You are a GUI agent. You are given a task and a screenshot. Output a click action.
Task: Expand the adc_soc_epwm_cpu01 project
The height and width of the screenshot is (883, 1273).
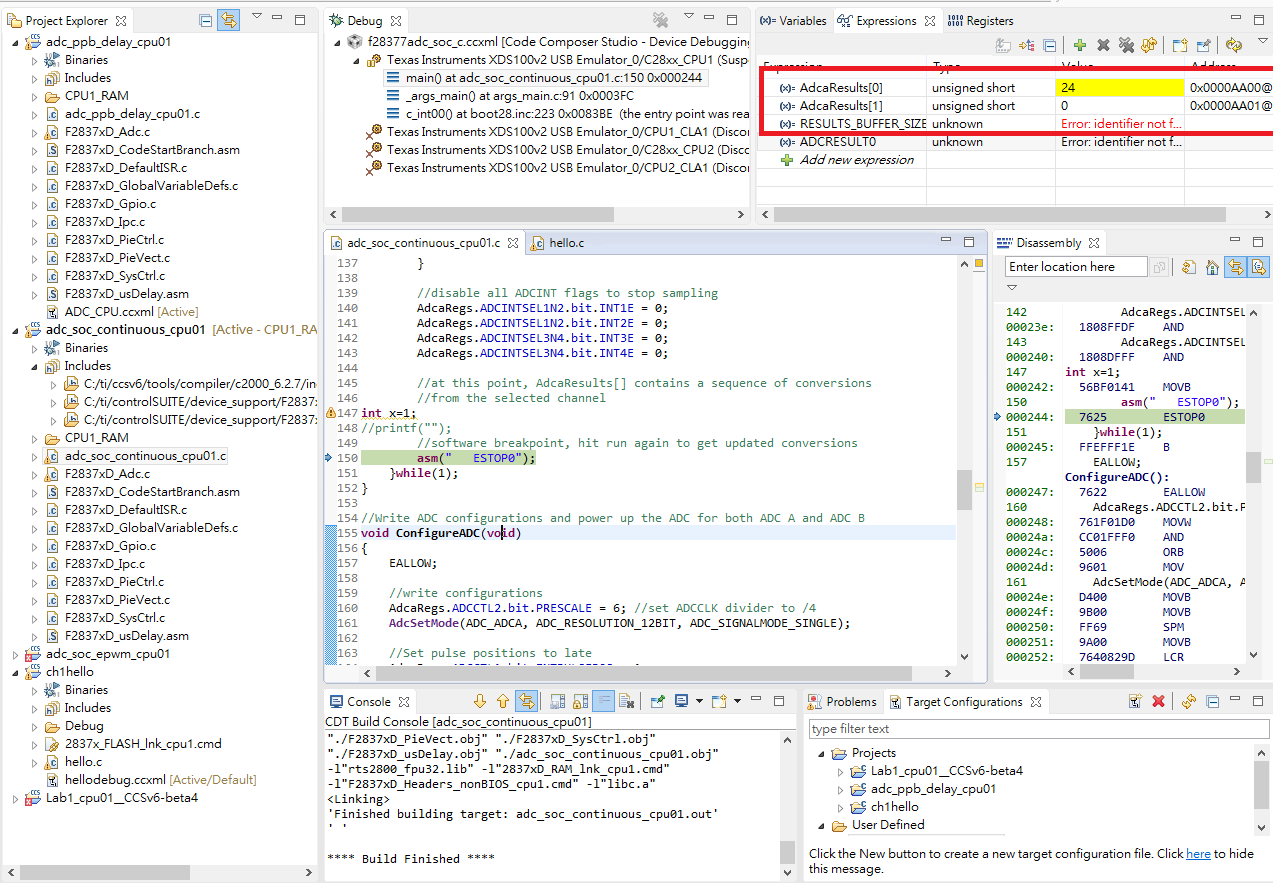click(x=15, y=654)
